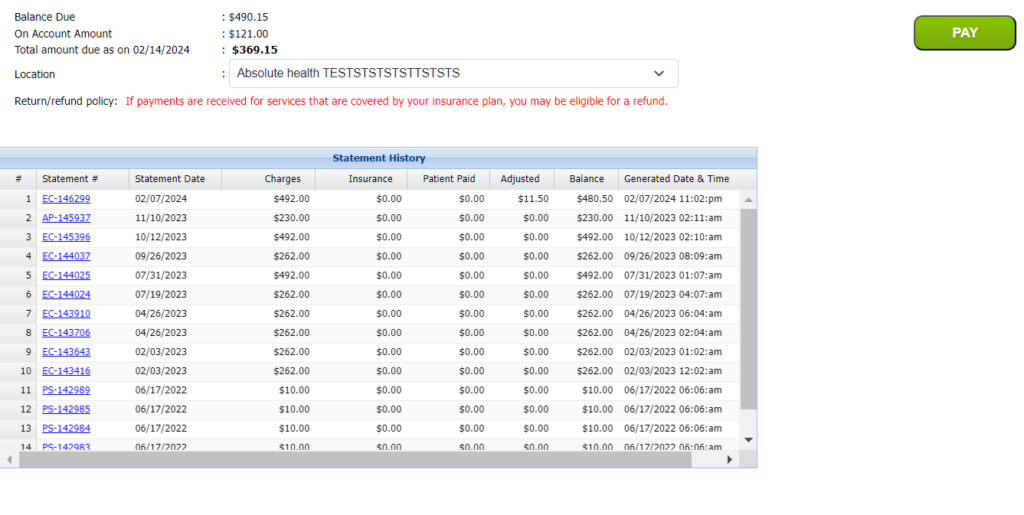Screen dimensions: 1024x515
Task: Sort by Patient Paid column
Action: [x=456, y=179]
